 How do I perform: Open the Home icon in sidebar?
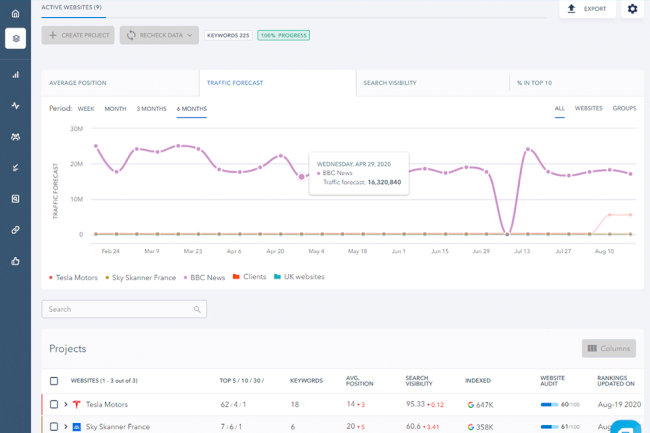pyautogui.click(x=15, y=13)
